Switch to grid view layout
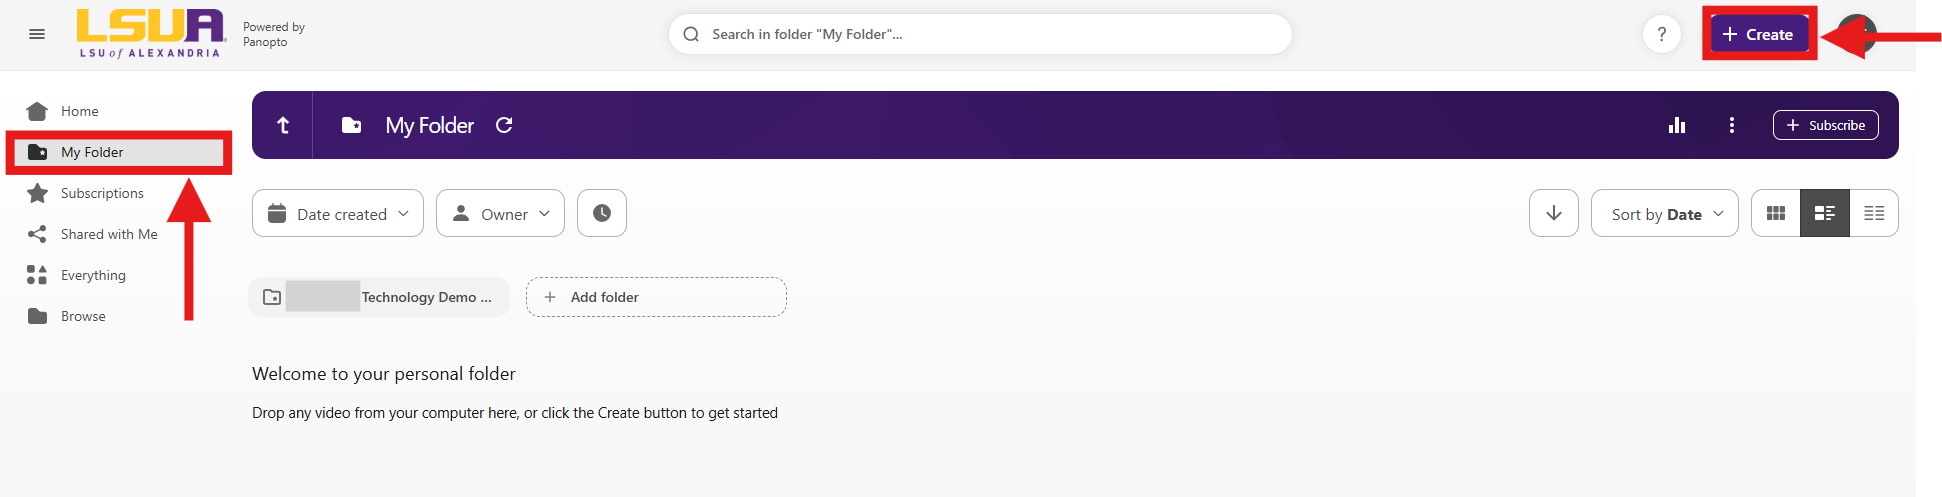Image resolution: width=1942 pixels, height=497 pixels. 1776,213
